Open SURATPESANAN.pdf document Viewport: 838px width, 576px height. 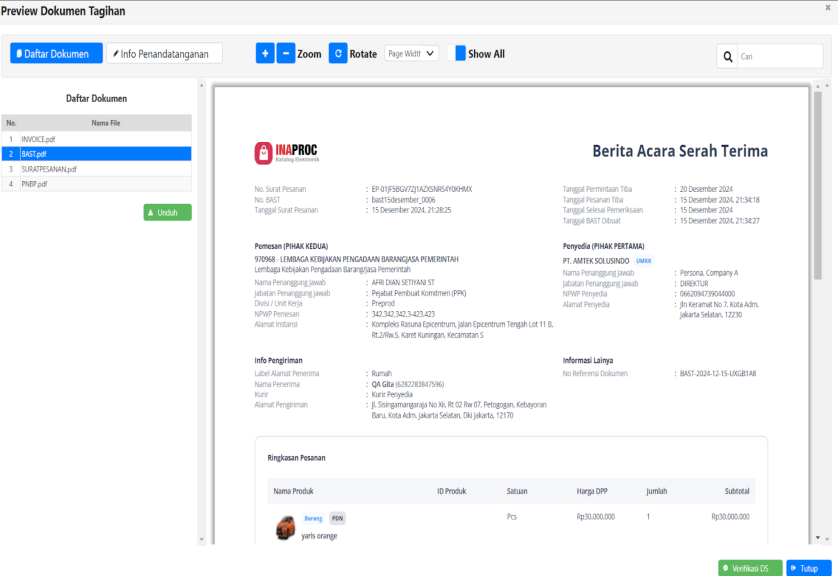(49, 169)
